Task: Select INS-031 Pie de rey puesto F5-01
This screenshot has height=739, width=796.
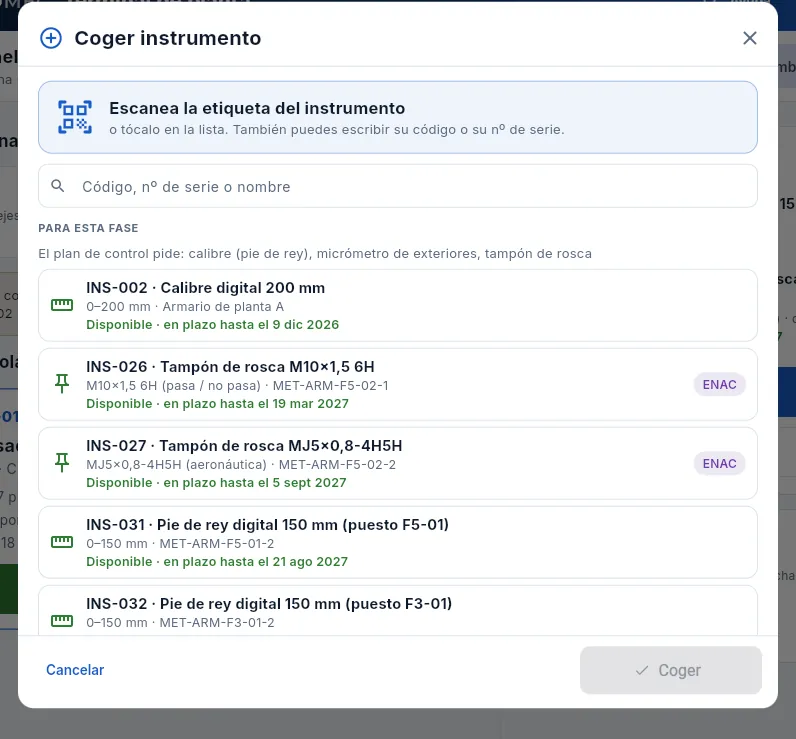Action: tap(398, 543)
